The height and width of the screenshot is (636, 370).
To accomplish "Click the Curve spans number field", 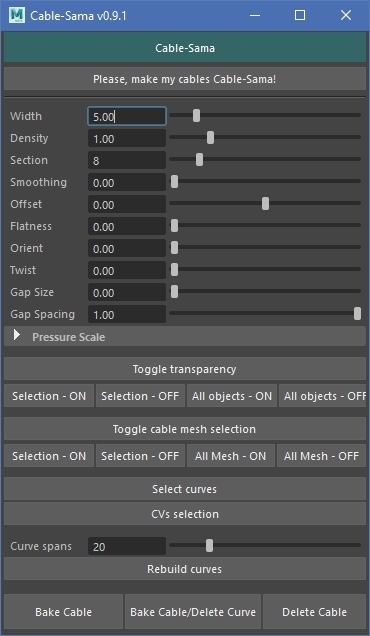I will coord(127,546).
